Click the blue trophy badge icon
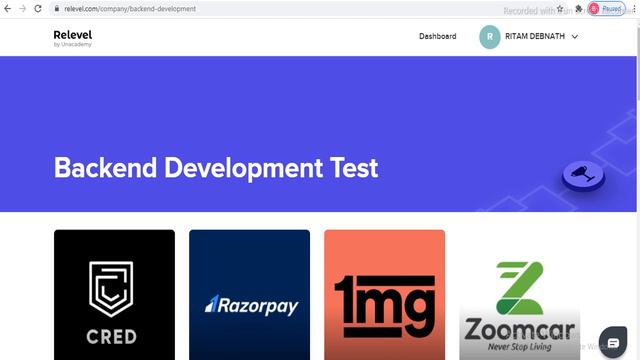This screenshot has height=360, width=640. pyautogui.click(x=583, y=176)
